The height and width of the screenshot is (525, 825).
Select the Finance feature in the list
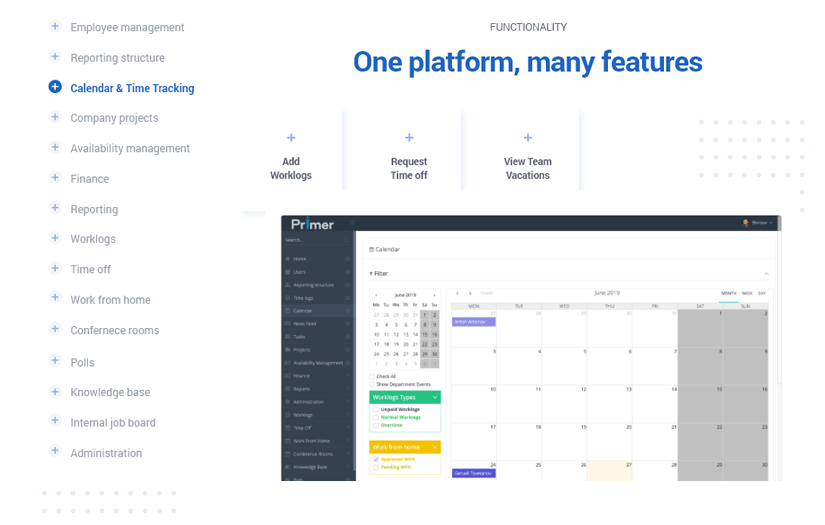(x=89, y=179)
